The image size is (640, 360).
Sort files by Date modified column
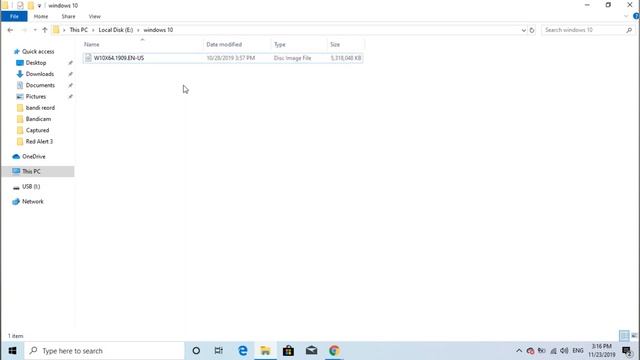coord(224,44)
